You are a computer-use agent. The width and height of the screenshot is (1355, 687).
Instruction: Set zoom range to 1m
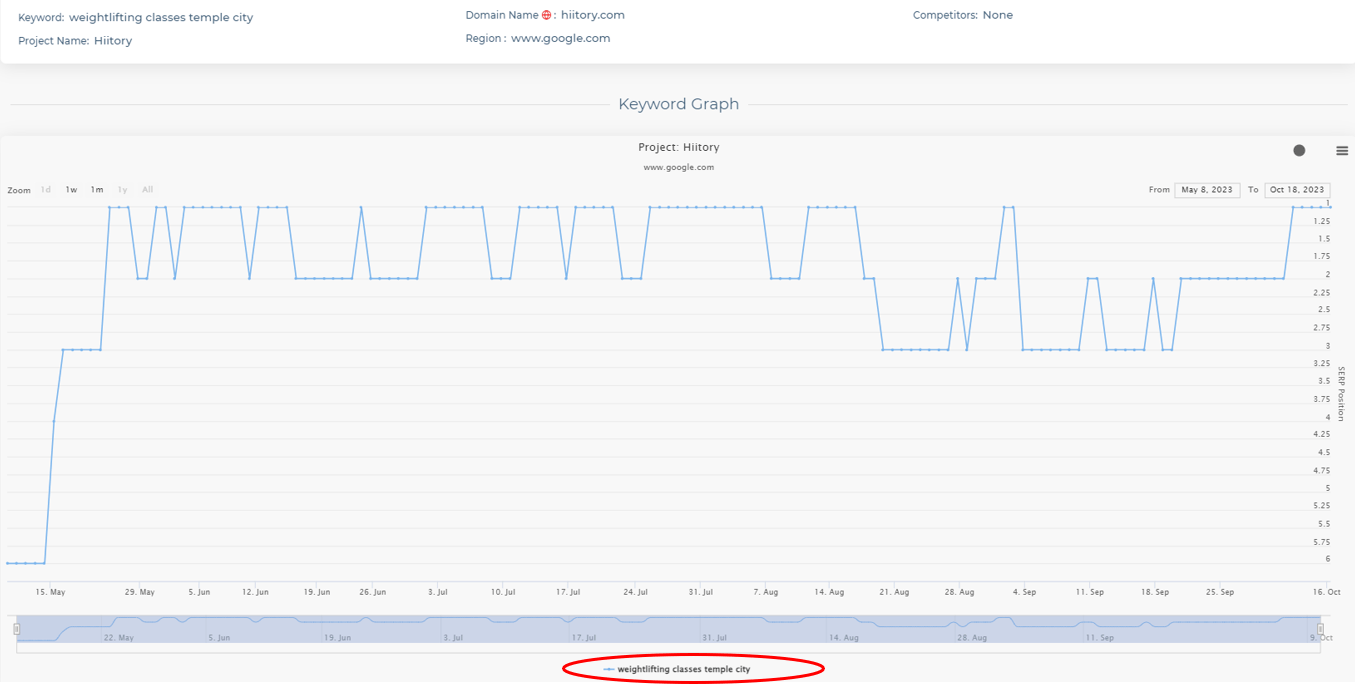tap(97, 190)
